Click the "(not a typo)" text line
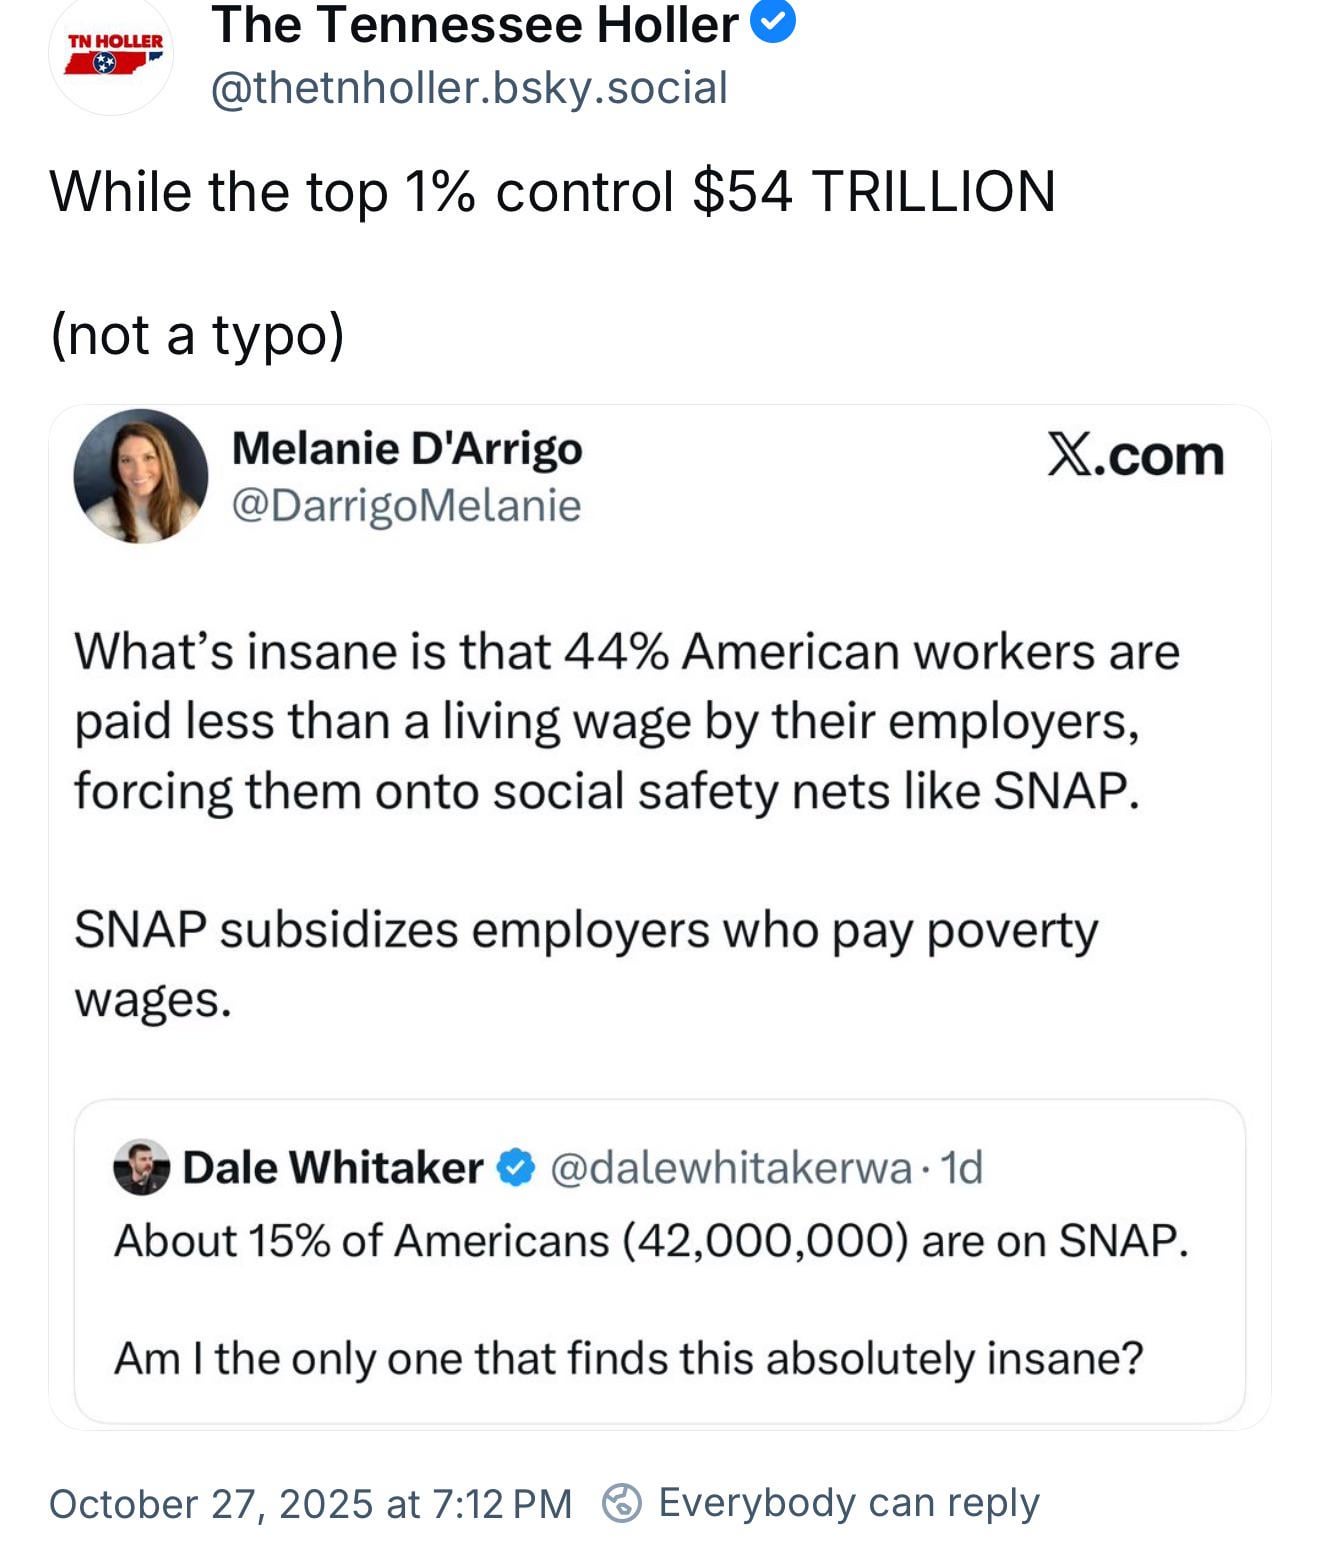Image resolution: width=1320 pixels, height=1544 pixels. click(x=197, y=334)
